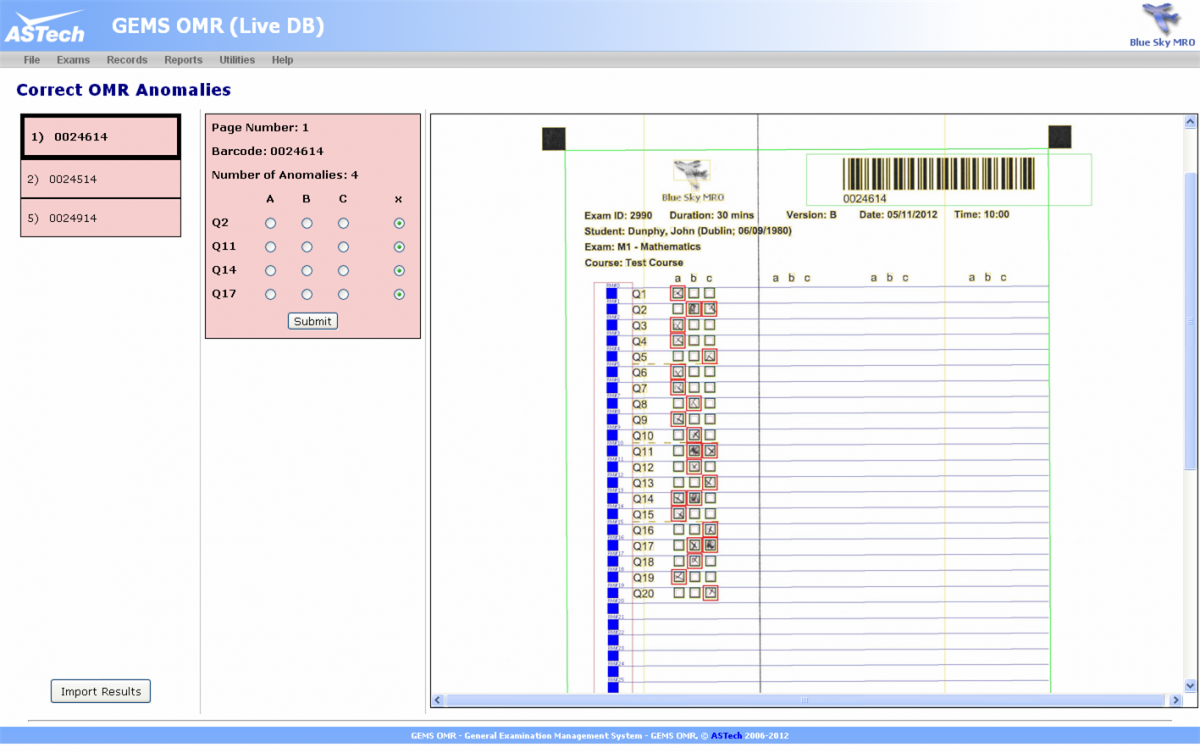Screen dimensions: 1200x753
Task: Select the x option for Q17
Action: [399, 295]
